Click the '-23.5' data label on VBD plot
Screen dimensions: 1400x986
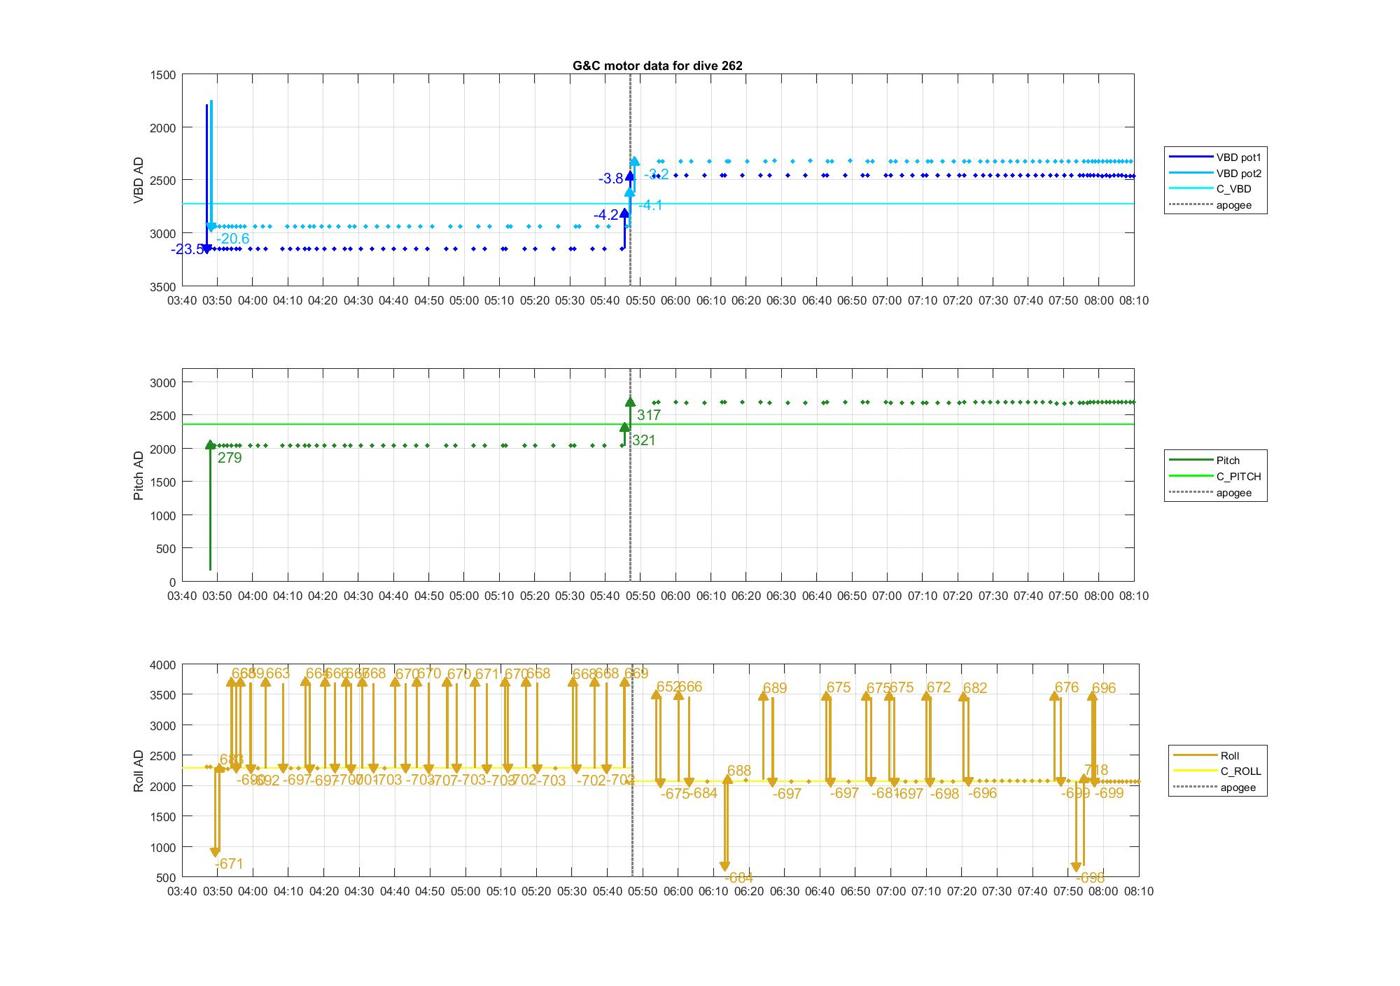coord(187,249)
